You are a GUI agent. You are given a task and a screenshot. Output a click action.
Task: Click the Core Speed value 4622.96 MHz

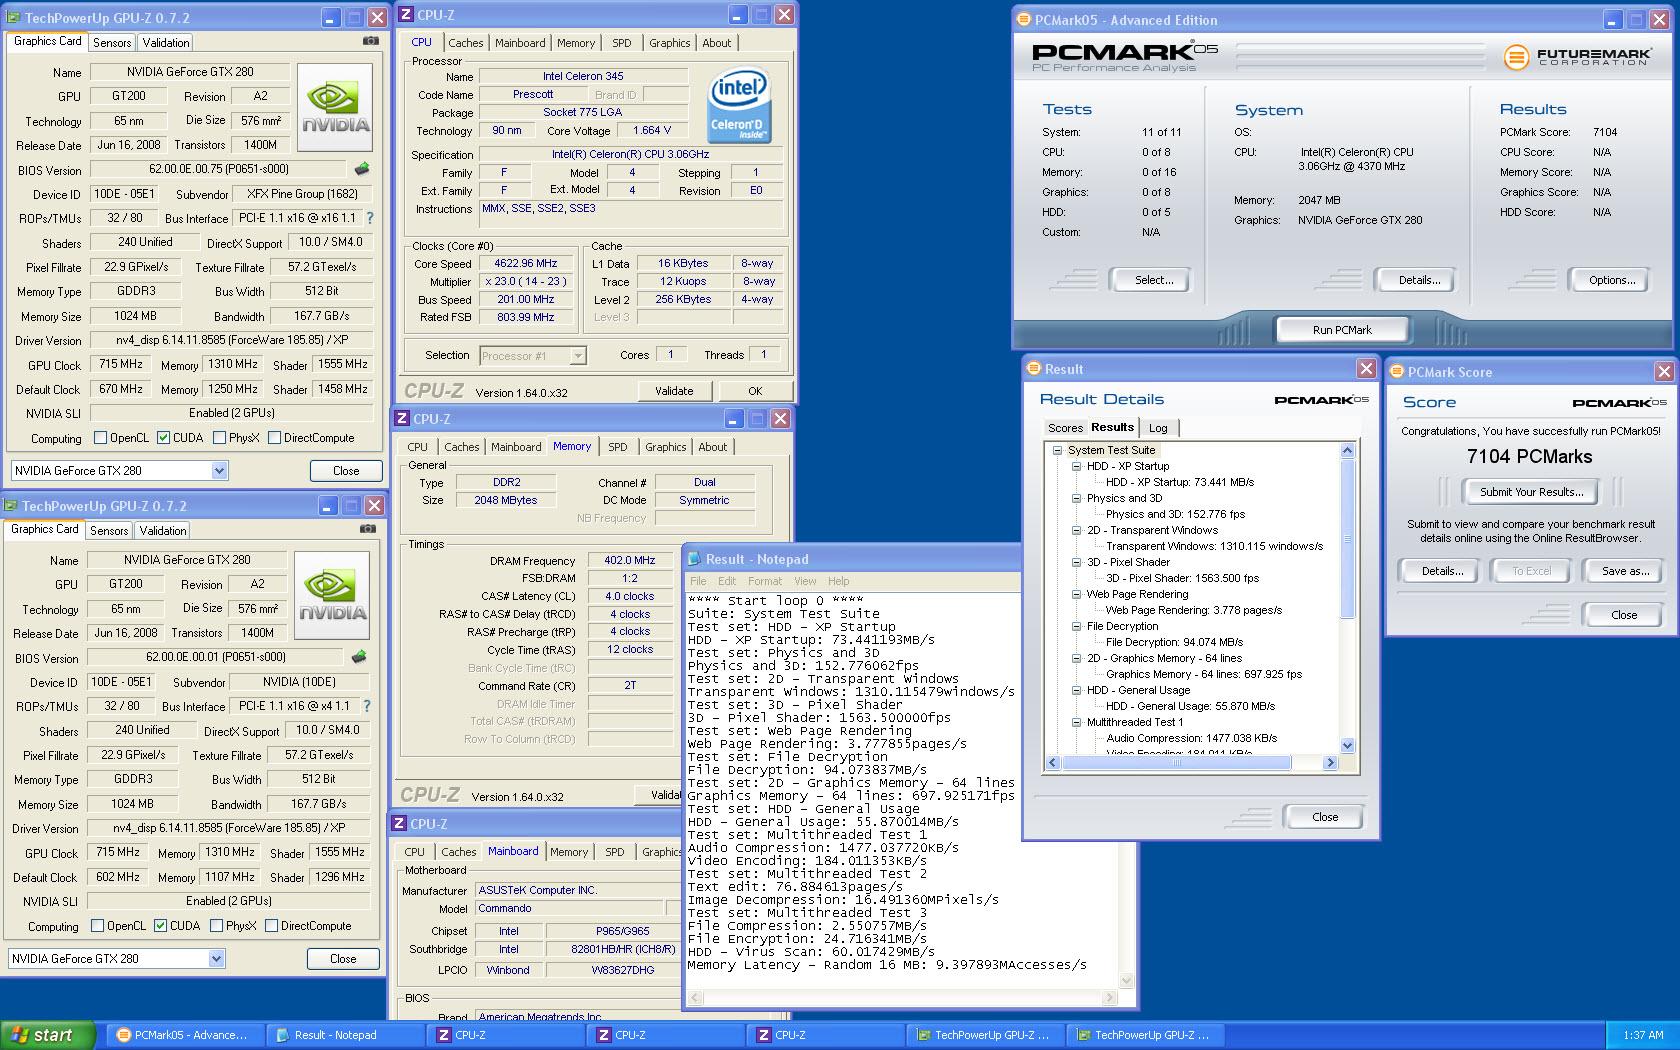point(526,263)
